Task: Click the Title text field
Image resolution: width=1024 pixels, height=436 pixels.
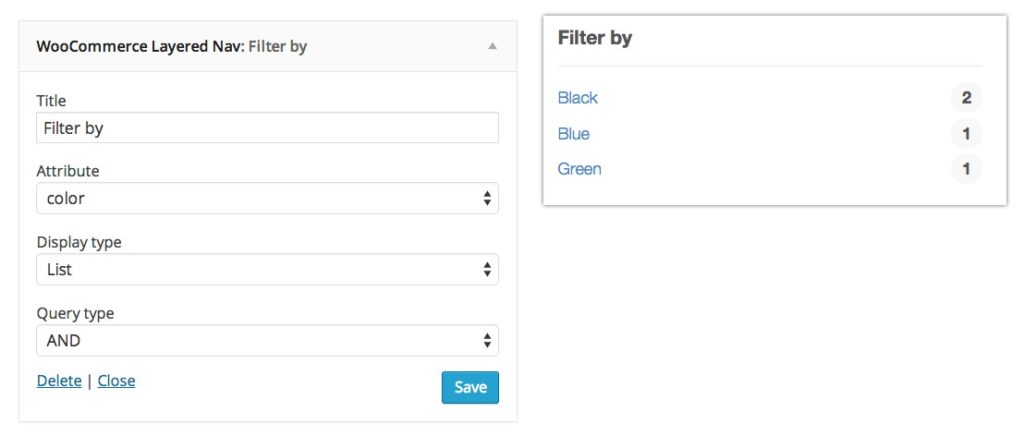Action: tap(267, 128)
